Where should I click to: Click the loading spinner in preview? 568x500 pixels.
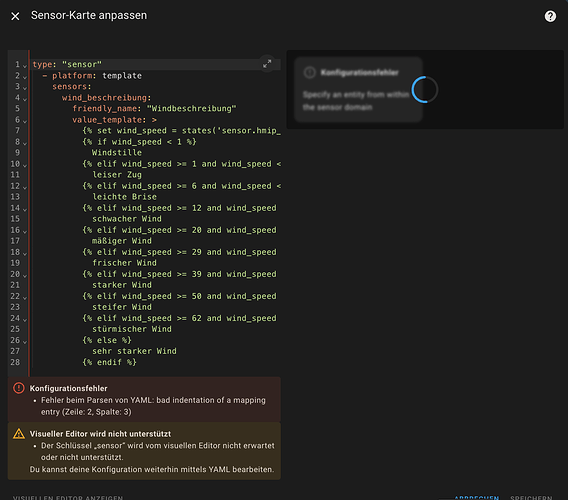pyautogui.click(x=425, y=89)
